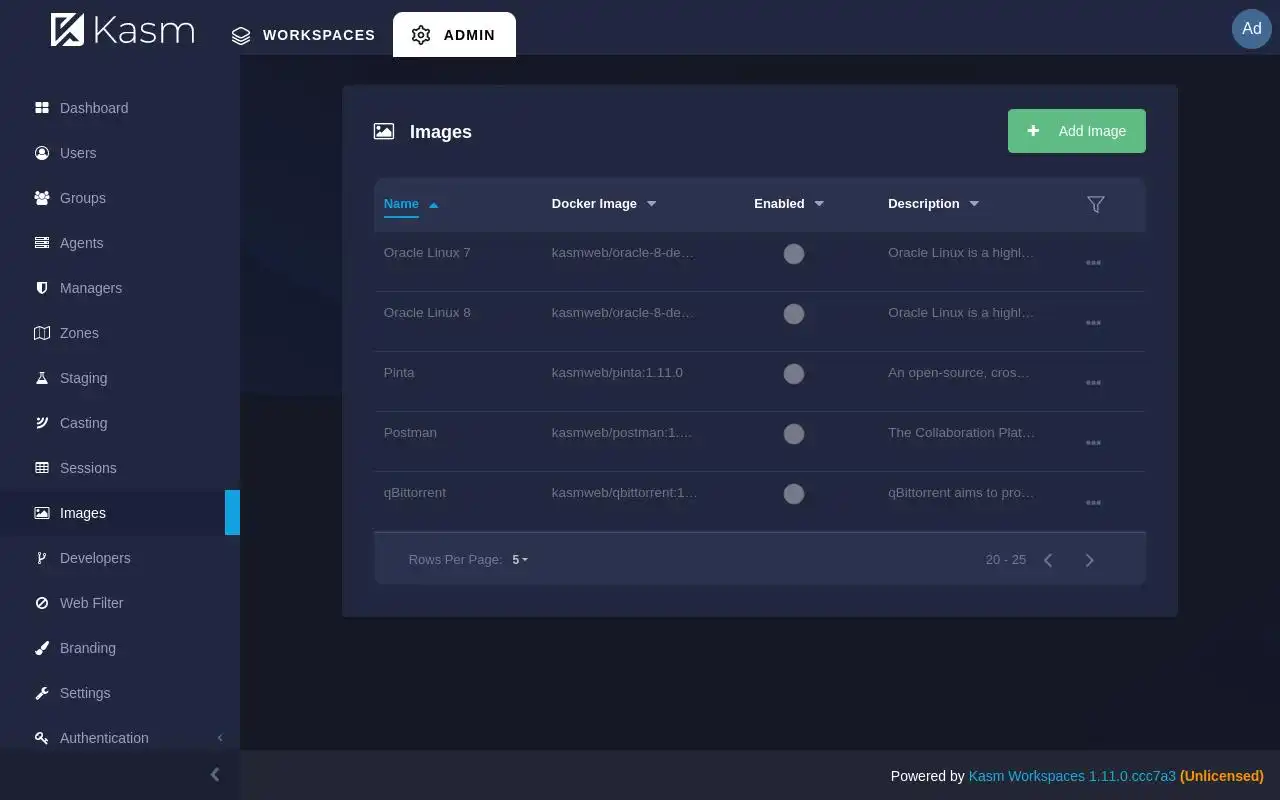
Task: Click the Enabled column header text
Action: point(779,204)
